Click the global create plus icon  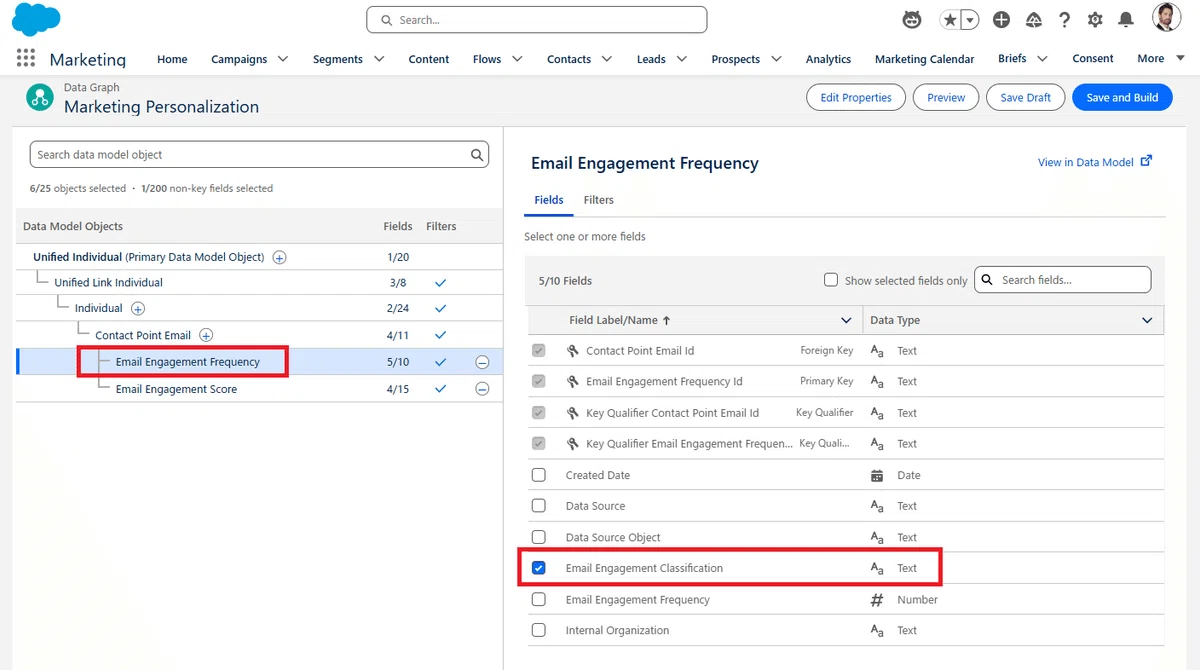1001,20
